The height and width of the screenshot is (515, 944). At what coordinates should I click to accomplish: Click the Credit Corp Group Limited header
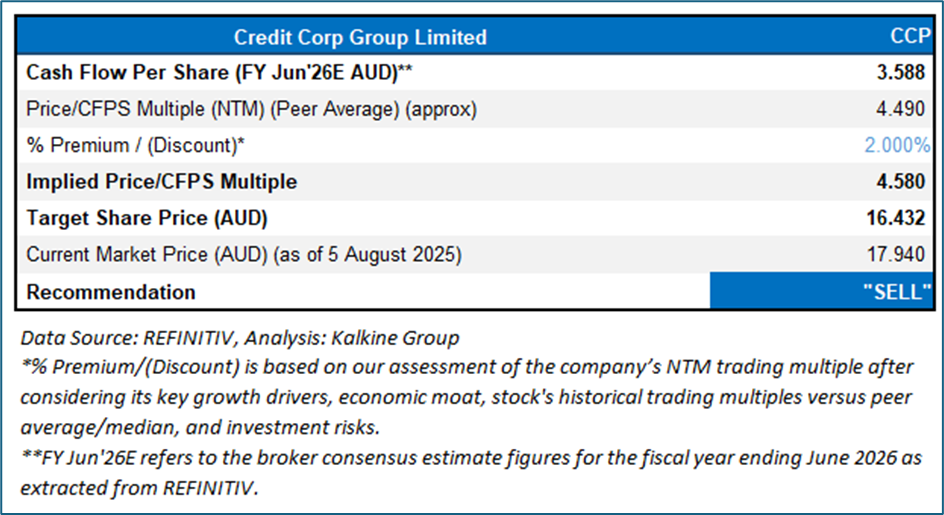(x=360, y=38)
